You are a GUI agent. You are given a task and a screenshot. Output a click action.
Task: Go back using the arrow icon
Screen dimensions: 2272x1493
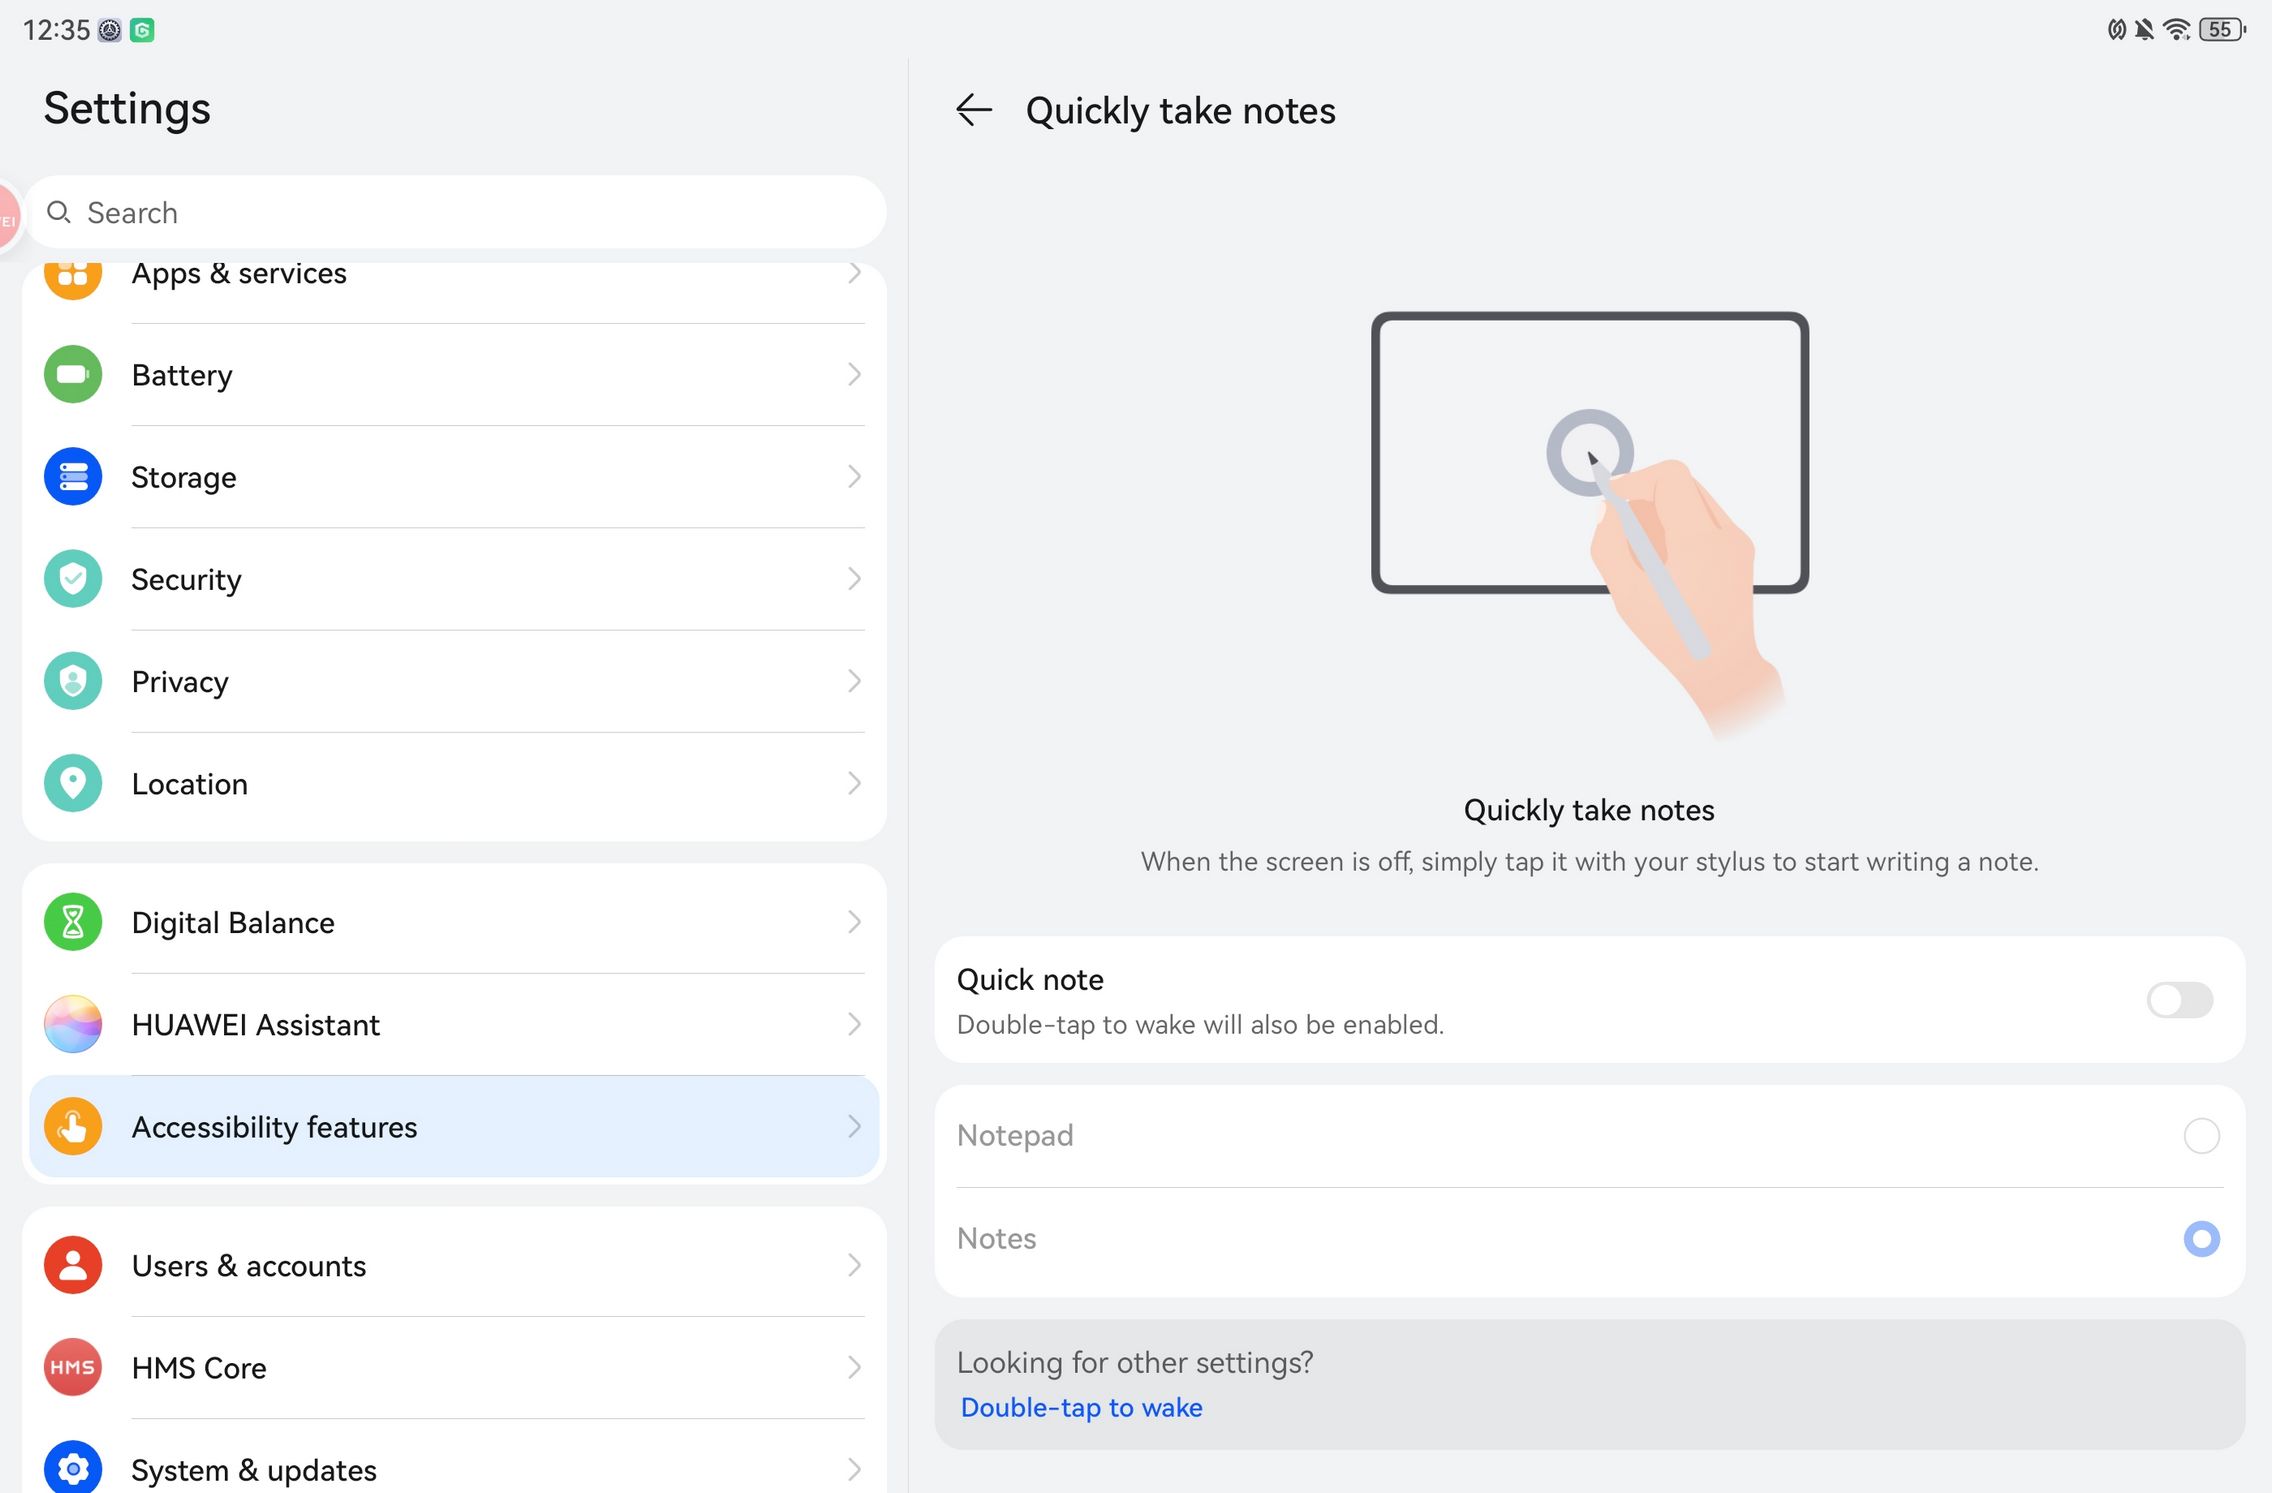coord(973,110)
